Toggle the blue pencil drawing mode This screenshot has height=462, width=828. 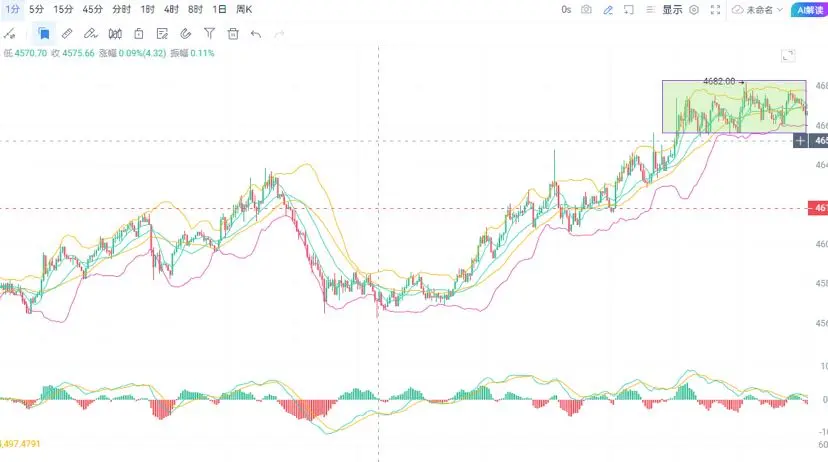click(608, 10)
